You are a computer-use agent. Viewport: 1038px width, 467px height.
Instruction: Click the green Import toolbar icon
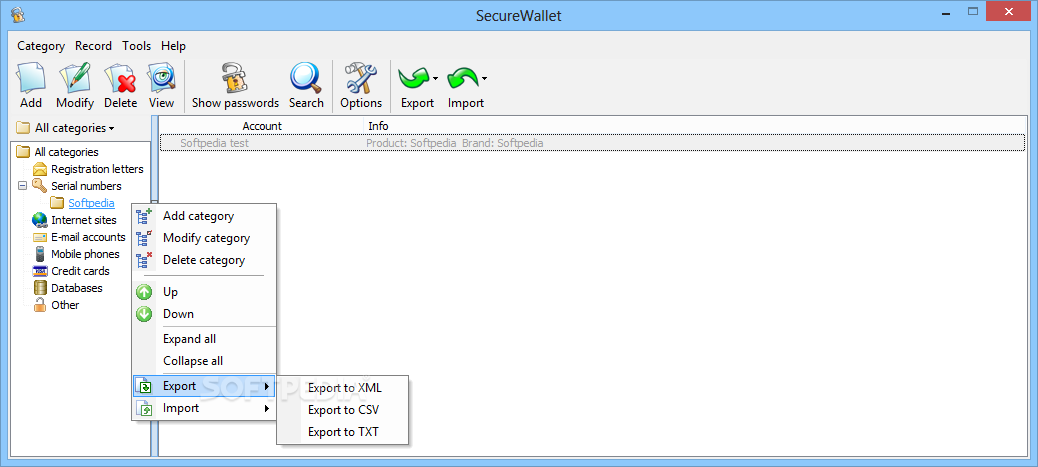pyautogui.click(x=463, y=78)
